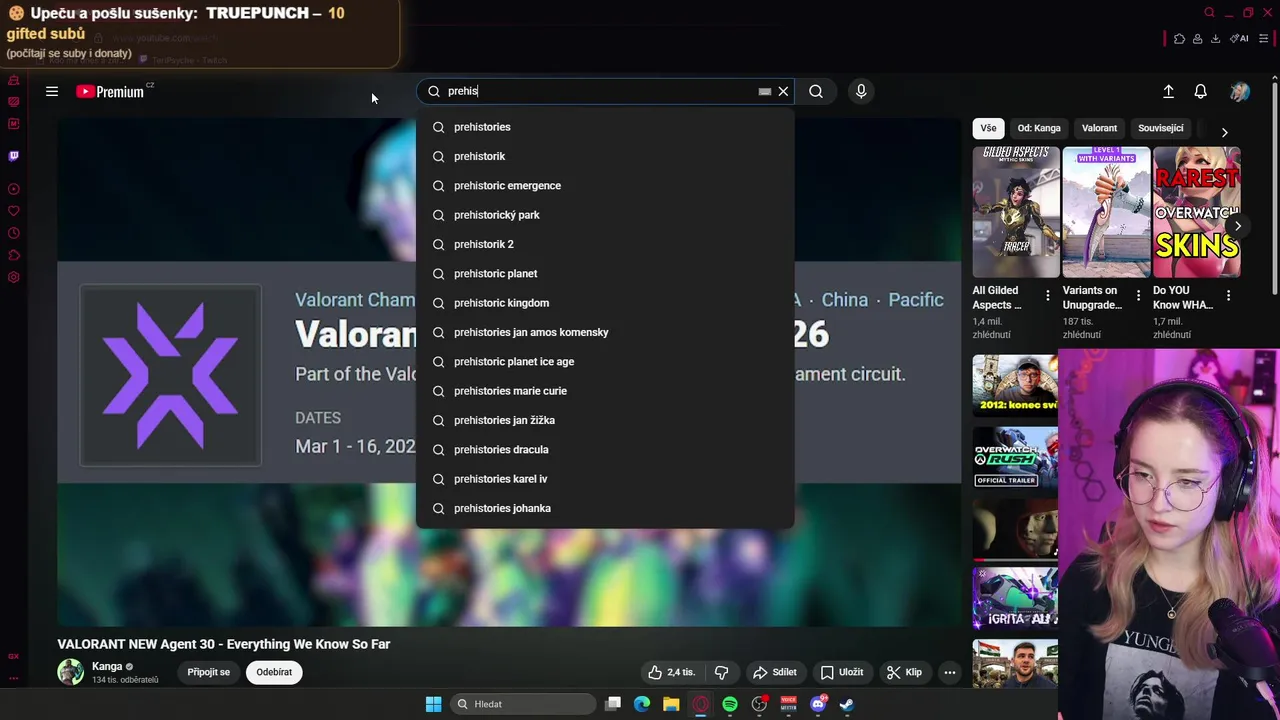The height and width of the screenshot is (720, 1280).
Task: Open 'Variants on Upgrade' short thumbnail
Action: pyautogui.click(x=1106, y=212)
